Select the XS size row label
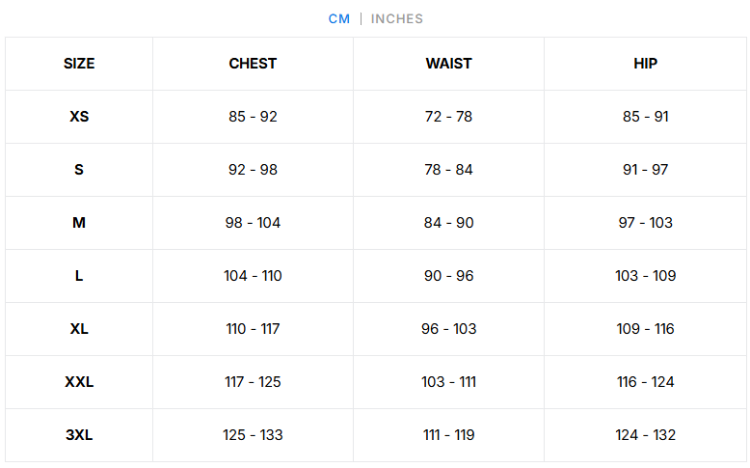 (x=79, y=117)
